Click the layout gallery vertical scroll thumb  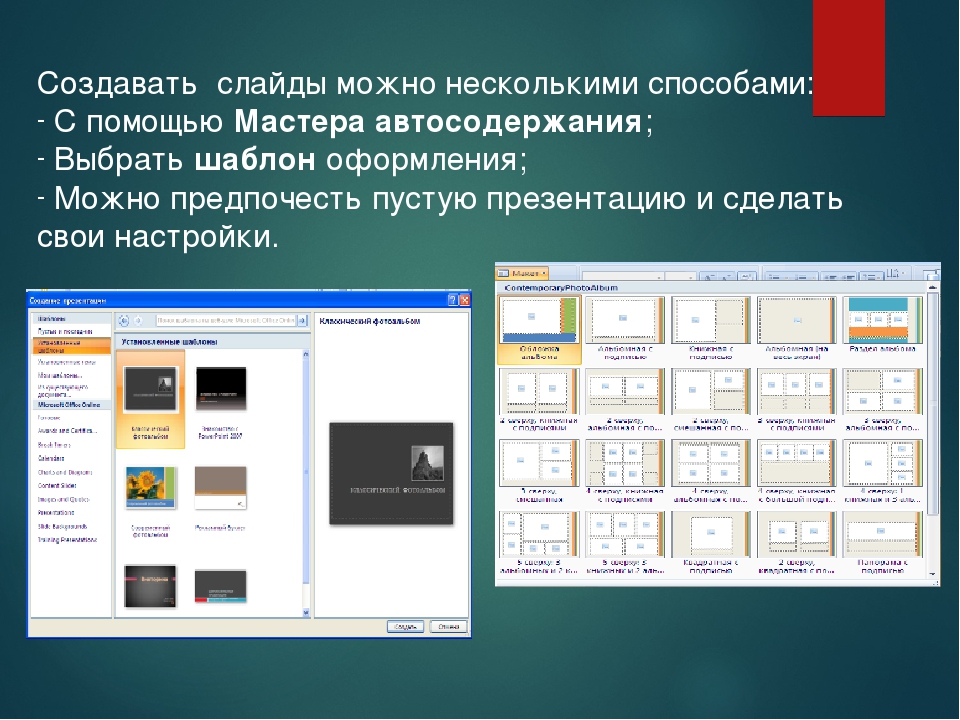point(933,404)
